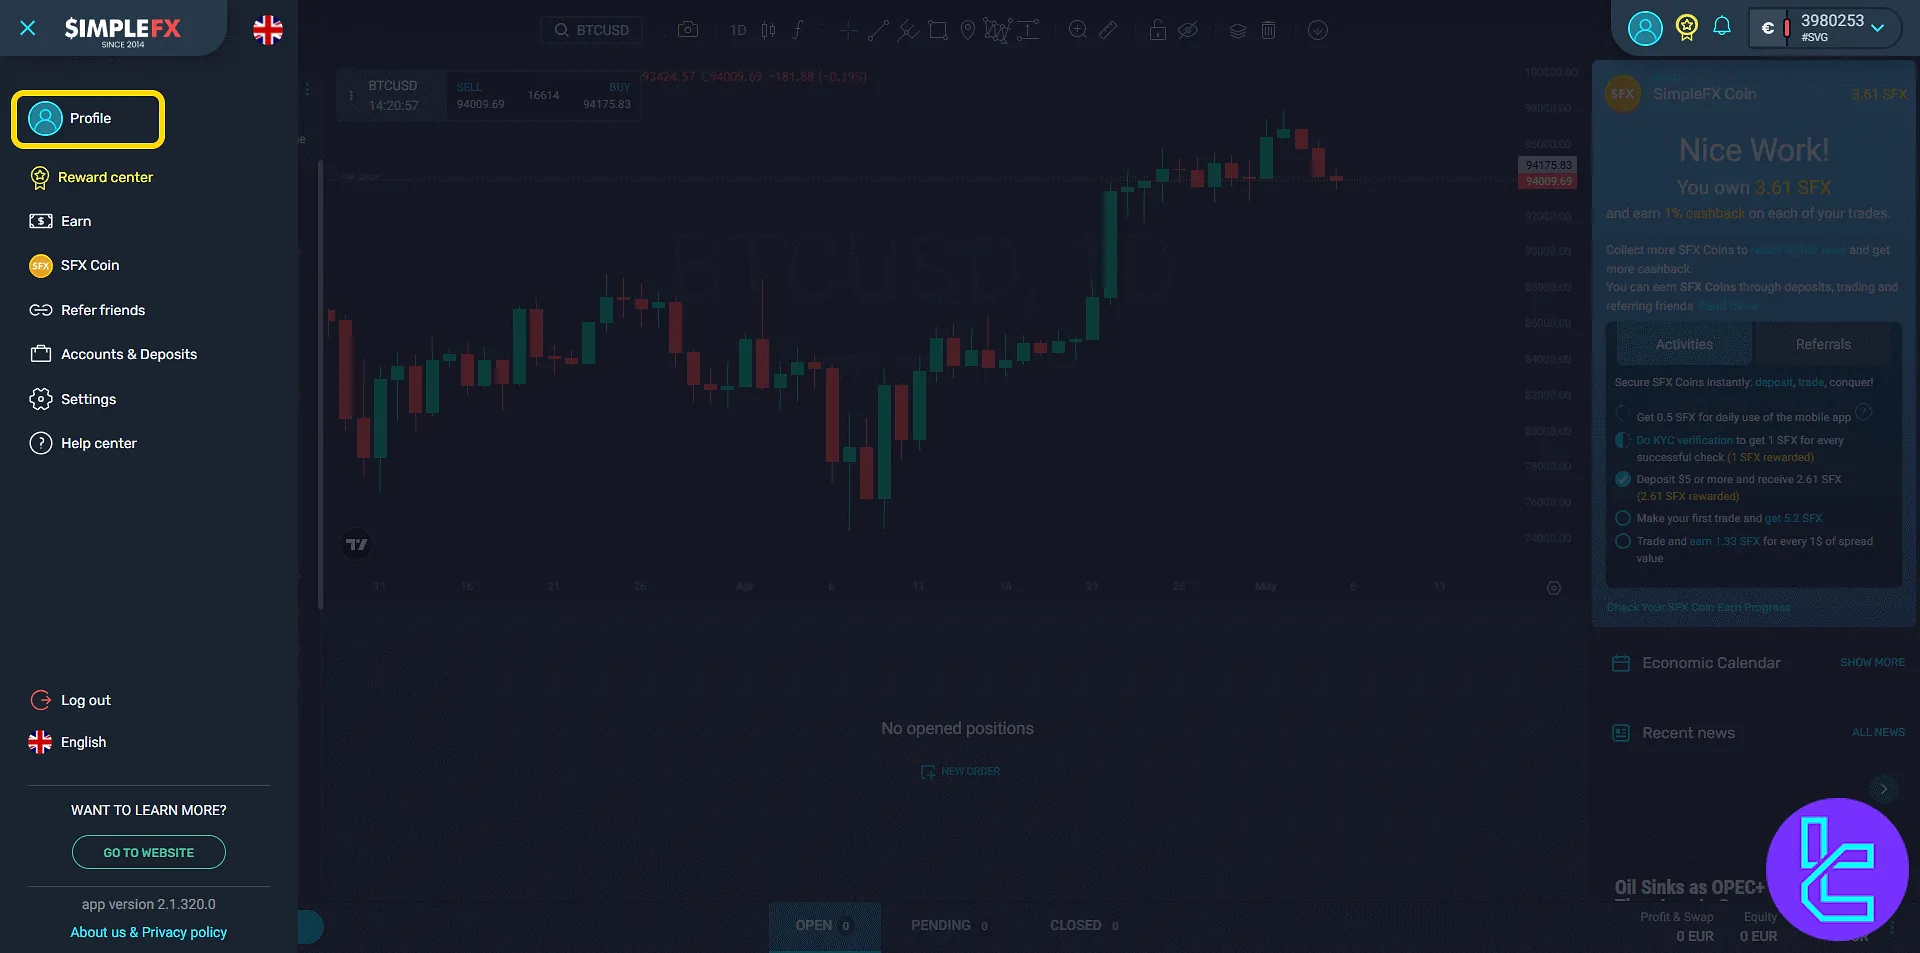
Task: Open Profile from the side menu
Action: 88,119
